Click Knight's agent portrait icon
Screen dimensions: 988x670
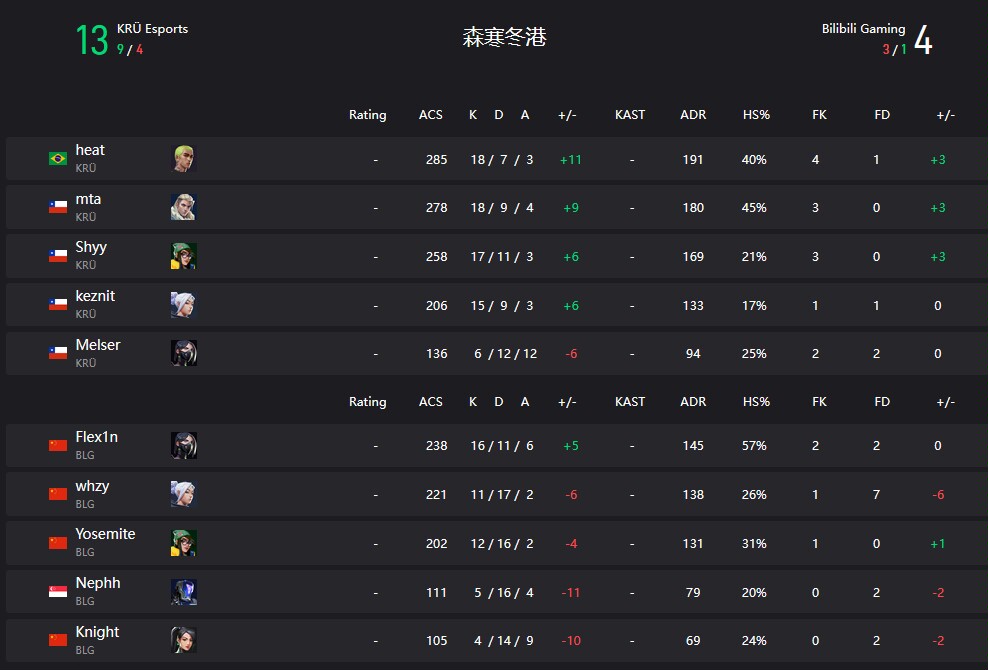(x=183, y=640)
